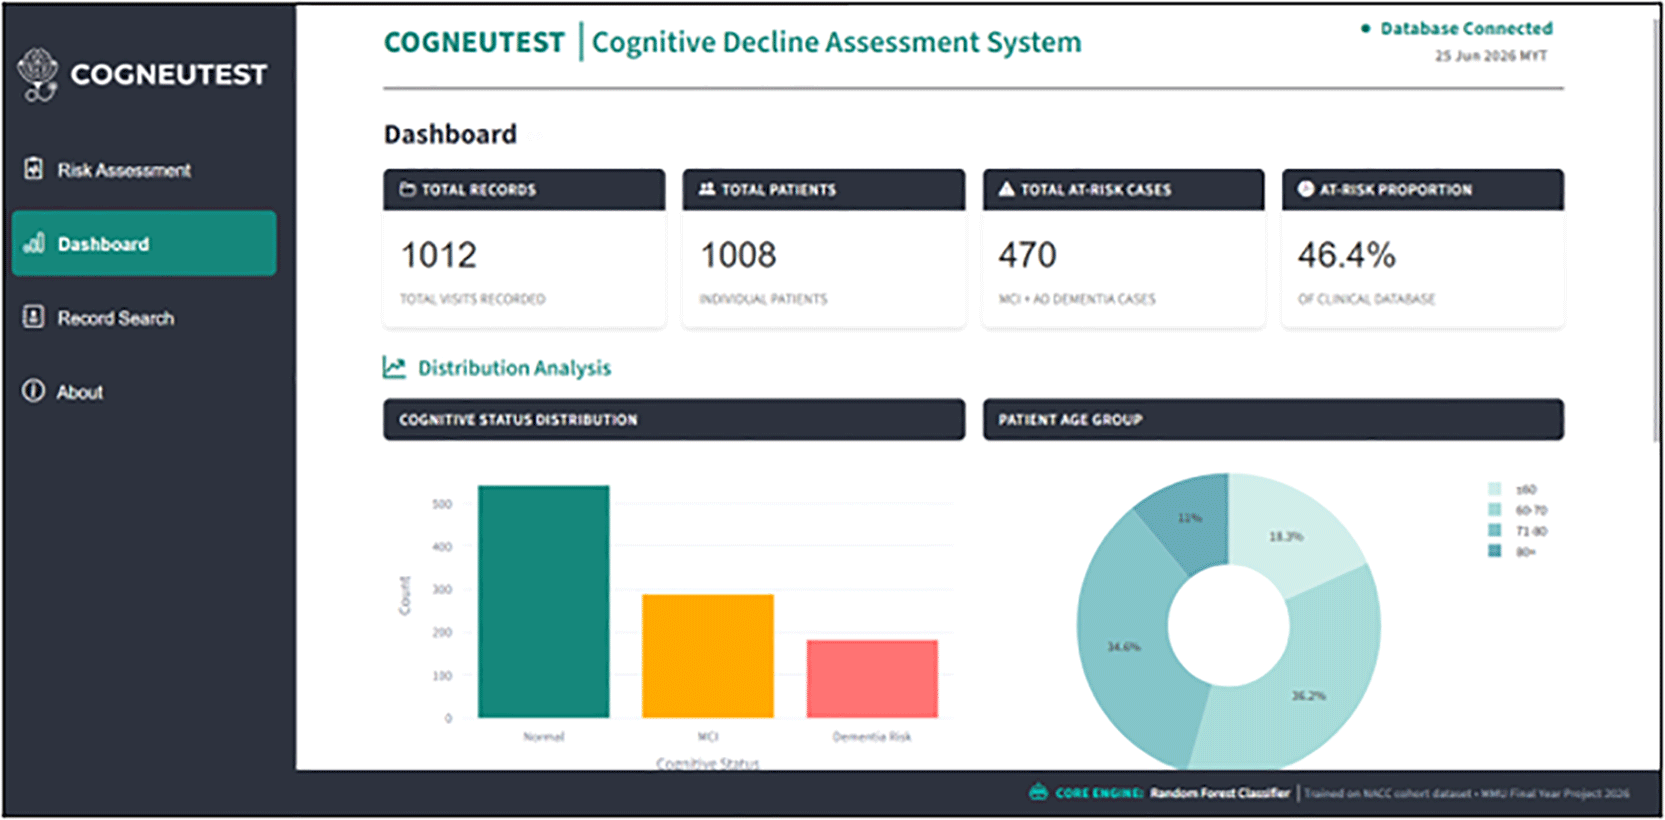Click the Record Search sidebar icon
Viewport: 1665px width, 820px height.
pyautogui.click(x=34, y=317)
